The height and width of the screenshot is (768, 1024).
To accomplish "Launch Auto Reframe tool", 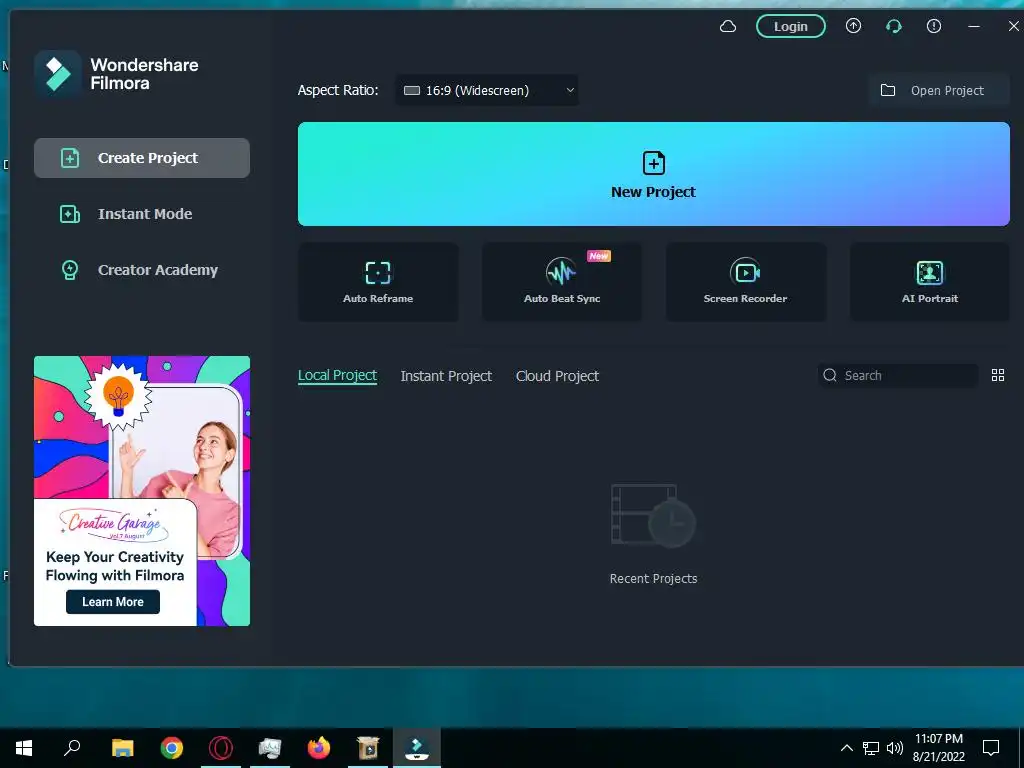I will [x=378, y=281].
